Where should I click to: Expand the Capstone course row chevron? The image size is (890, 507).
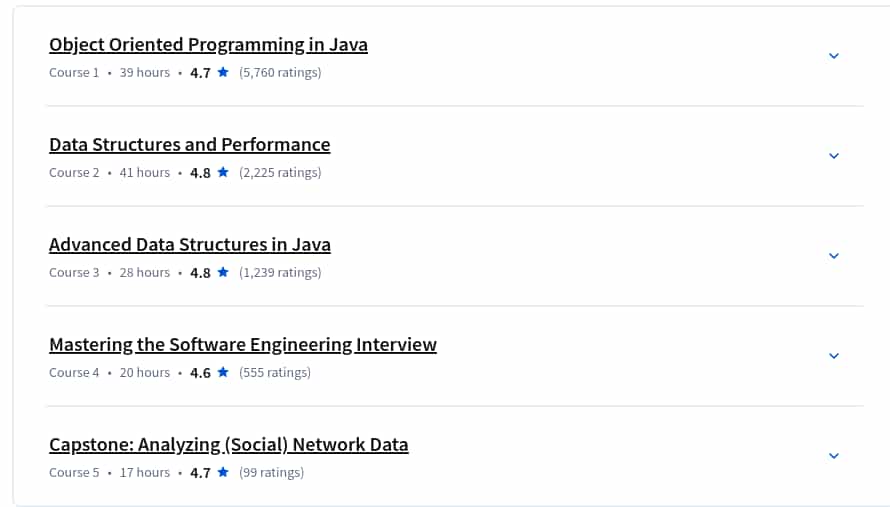[x=834, y=455]
